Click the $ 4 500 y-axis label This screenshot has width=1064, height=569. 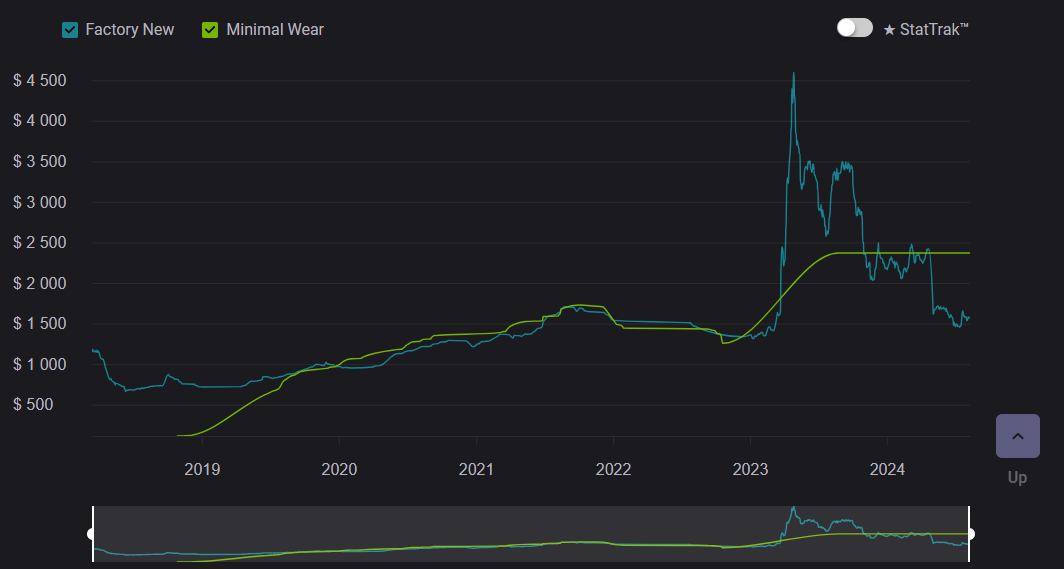[40, 81]
